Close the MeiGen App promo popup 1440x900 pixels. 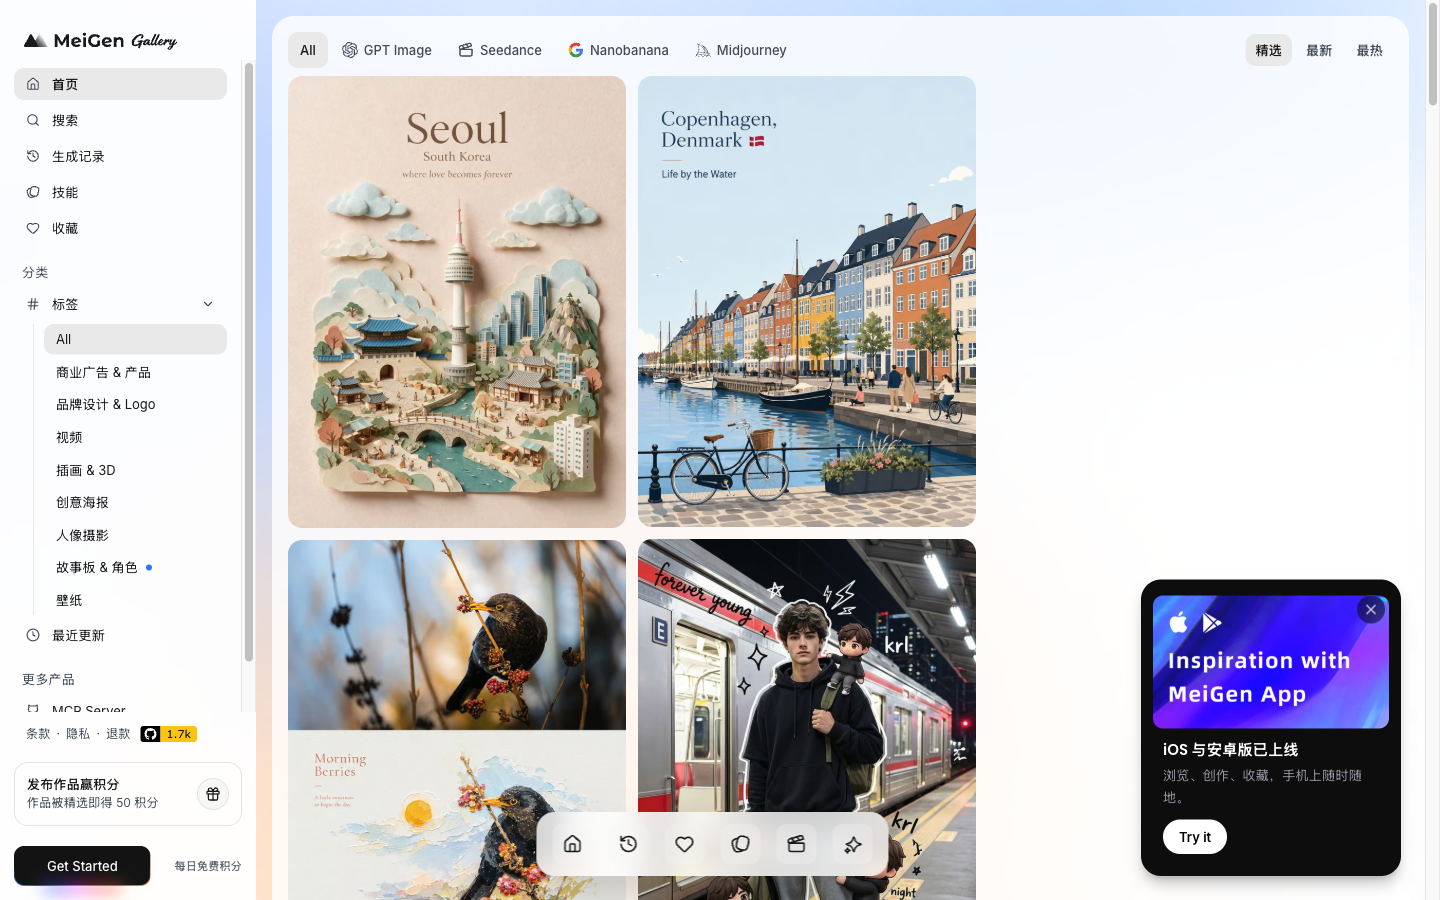click(x=1371, y=610)
